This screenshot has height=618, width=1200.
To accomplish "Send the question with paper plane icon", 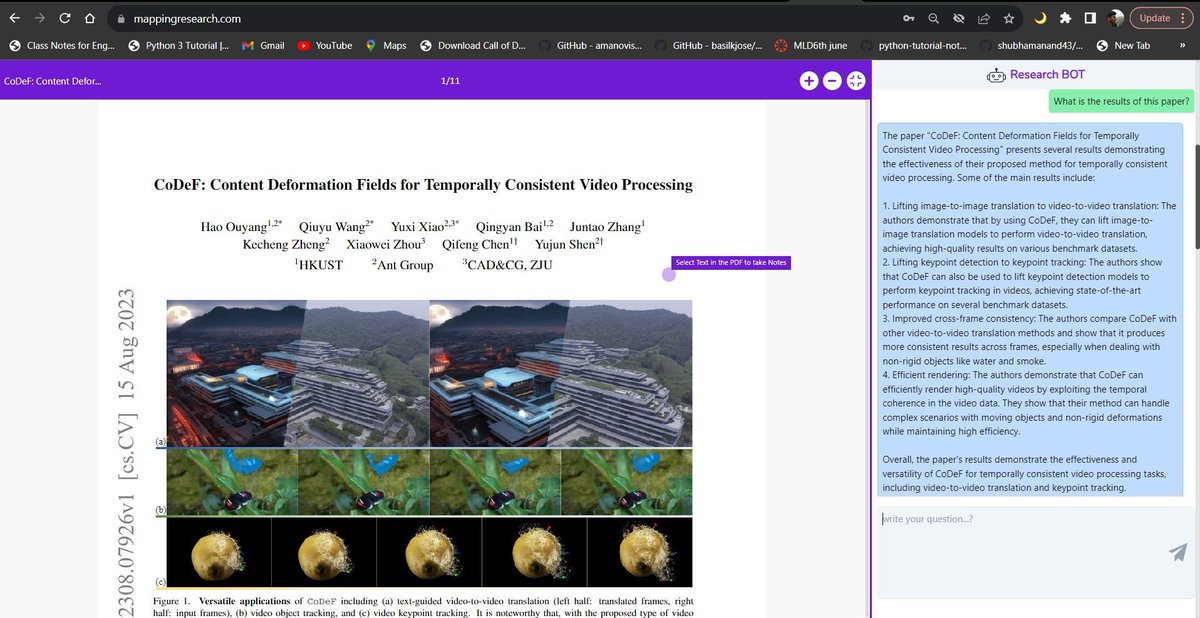I will [x=1178, y=552].
